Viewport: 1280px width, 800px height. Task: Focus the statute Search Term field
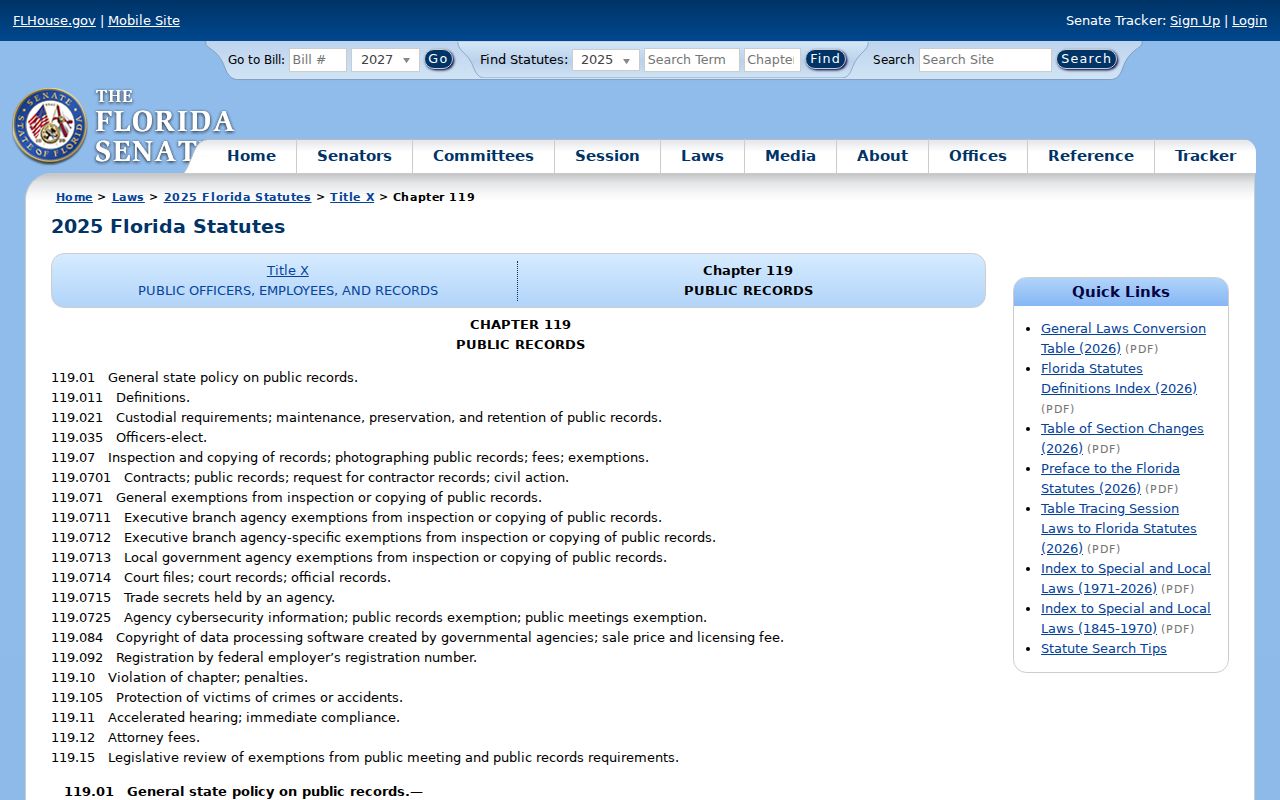[692, 60]
